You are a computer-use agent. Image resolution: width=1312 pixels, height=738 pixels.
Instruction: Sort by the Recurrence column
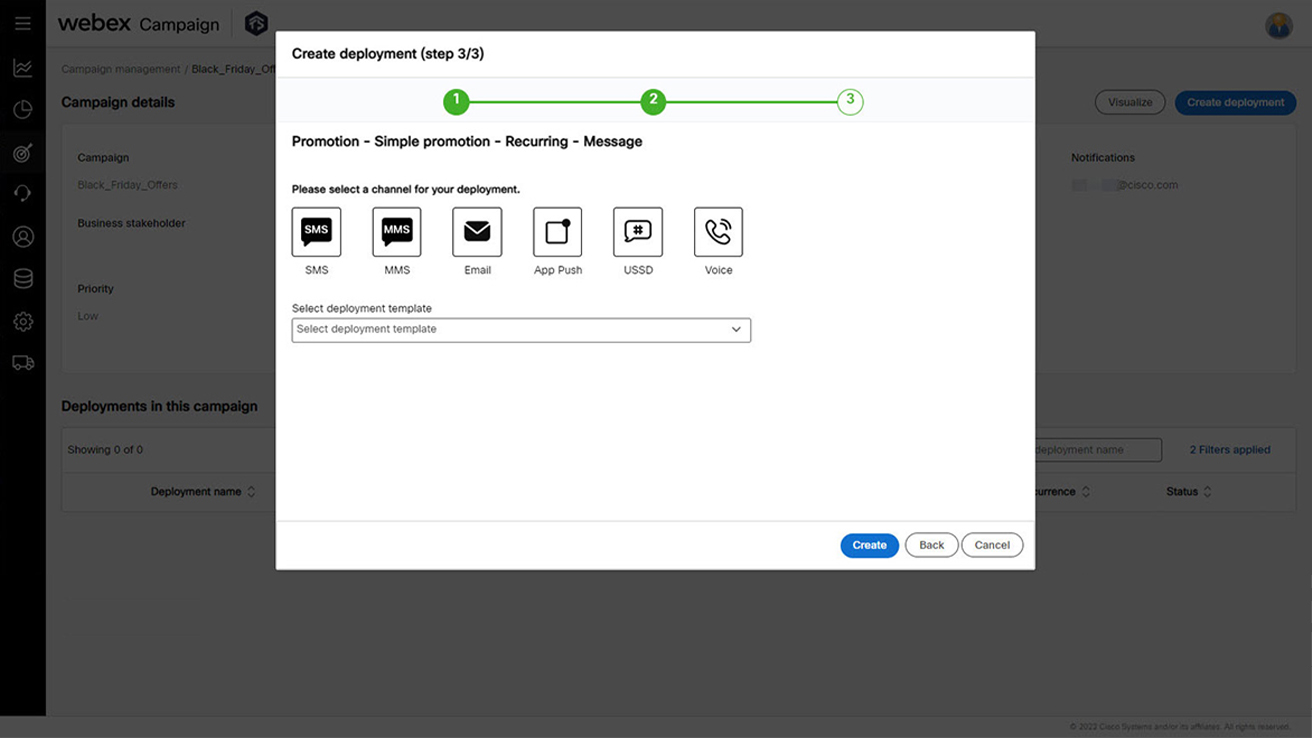[1063, 492]
